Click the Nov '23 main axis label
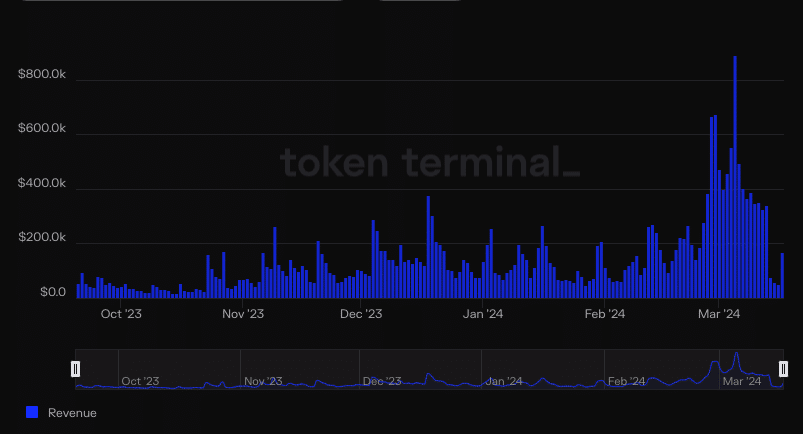 (x=243, y=314)
